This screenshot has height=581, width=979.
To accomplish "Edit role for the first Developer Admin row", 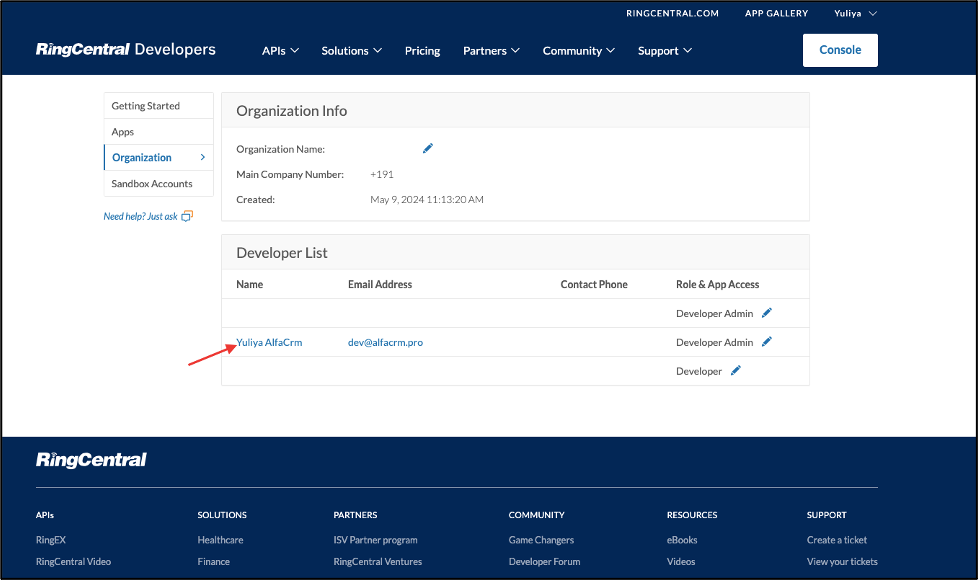I will click(767, 313).
